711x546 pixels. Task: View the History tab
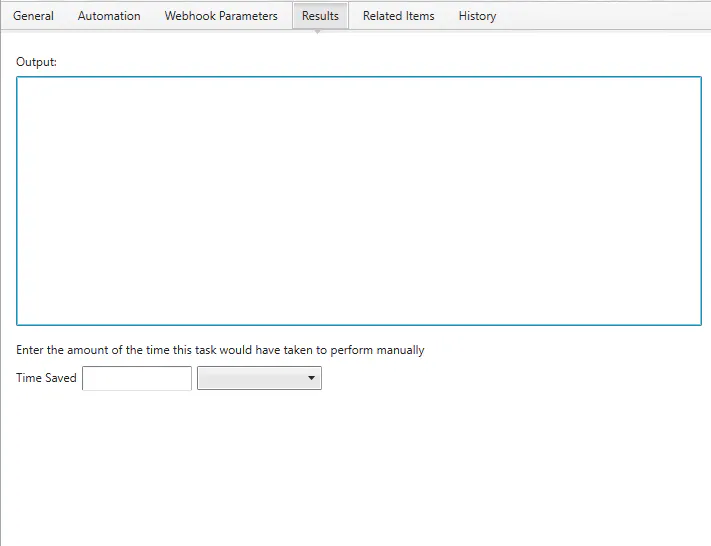pyautogui.click(x=477, y=16)
